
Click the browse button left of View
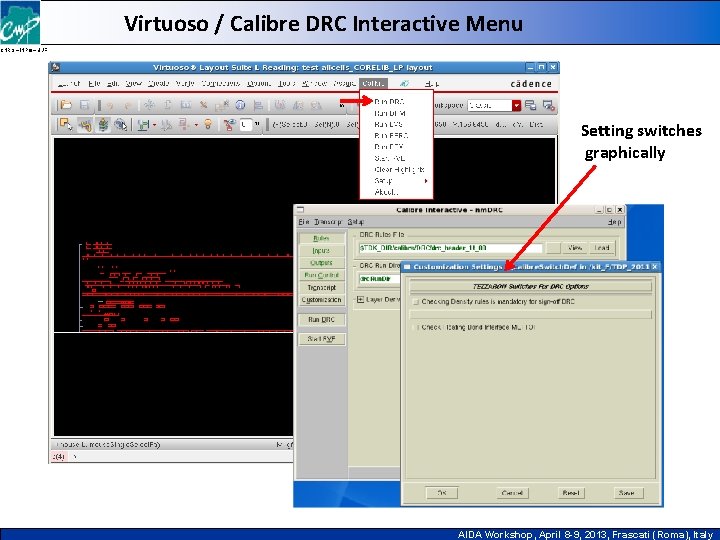click(554, 248)
